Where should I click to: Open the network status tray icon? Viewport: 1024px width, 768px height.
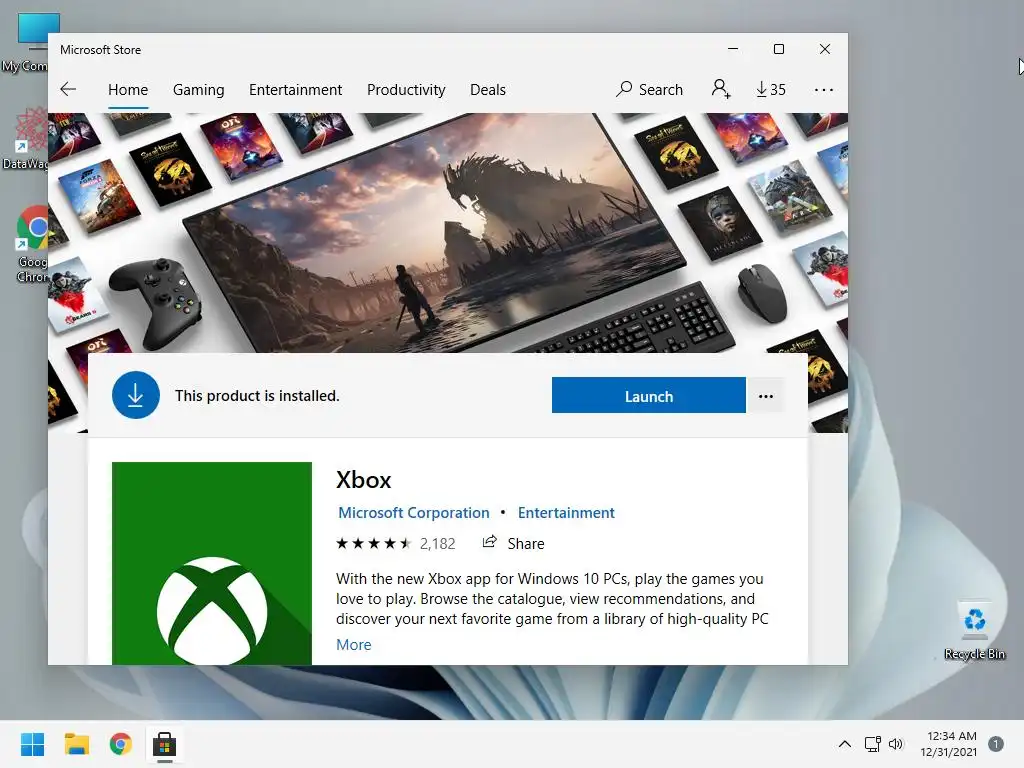(x=872, y=744)
